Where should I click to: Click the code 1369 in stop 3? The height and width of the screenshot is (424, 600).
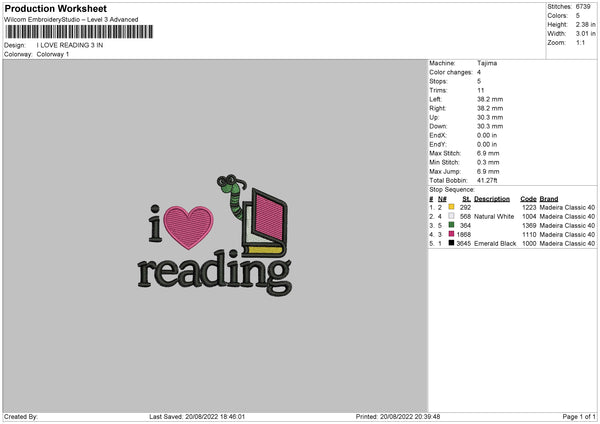point(529,225)
